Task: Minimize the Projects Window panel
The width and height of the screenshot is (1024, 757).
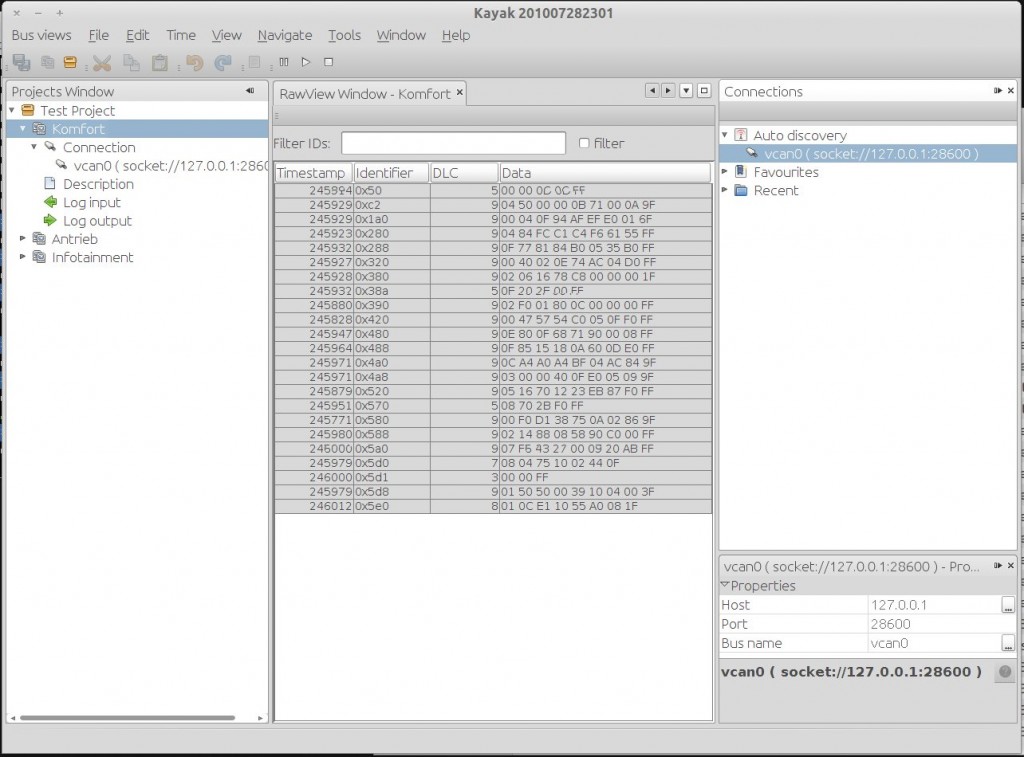Action: (x=249, y=91)
